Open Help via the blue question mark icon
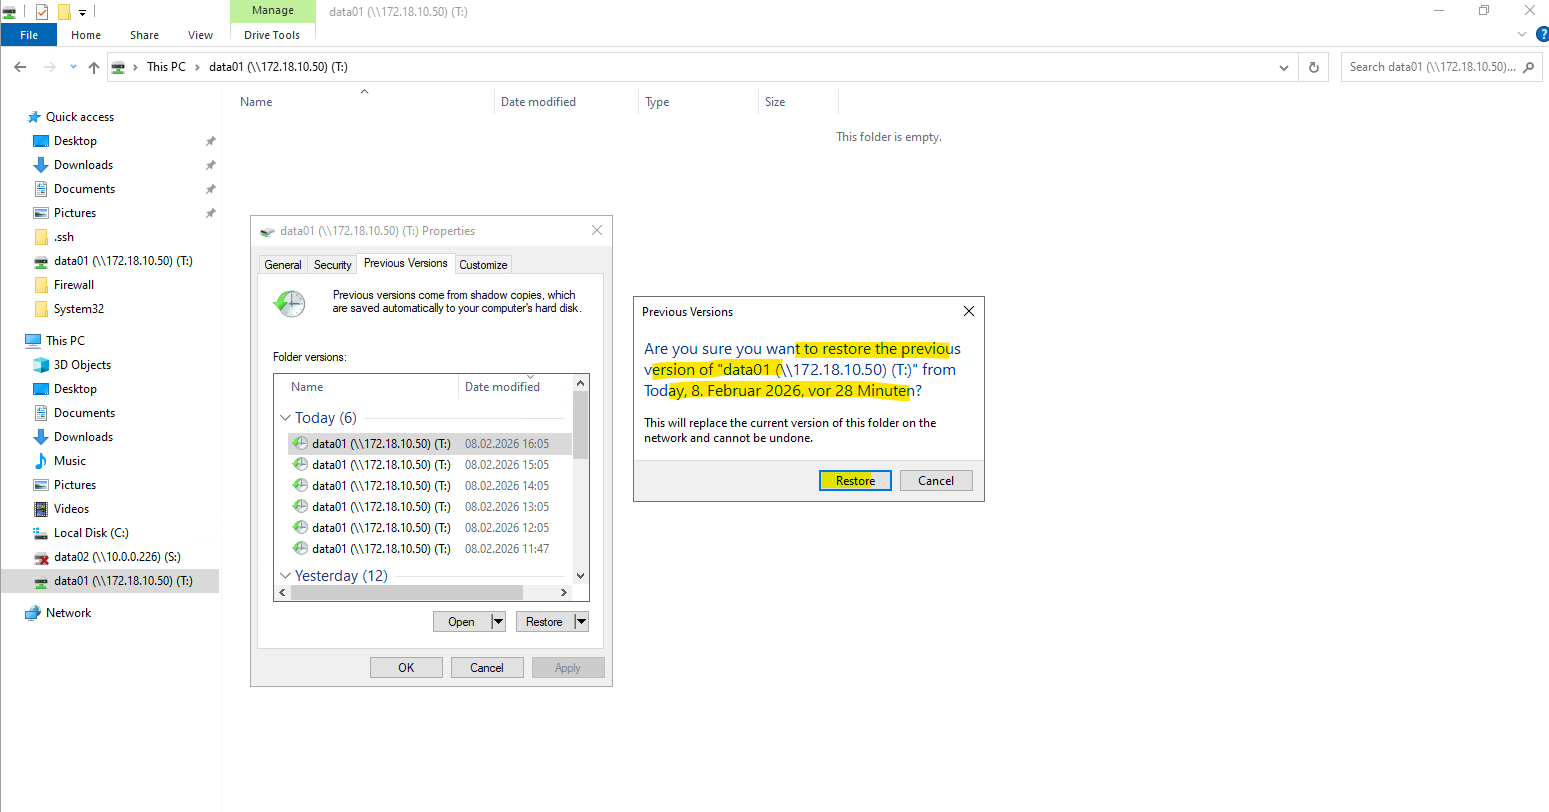The width and height of the screenshot is (1549, 812). pos(1541,34)
